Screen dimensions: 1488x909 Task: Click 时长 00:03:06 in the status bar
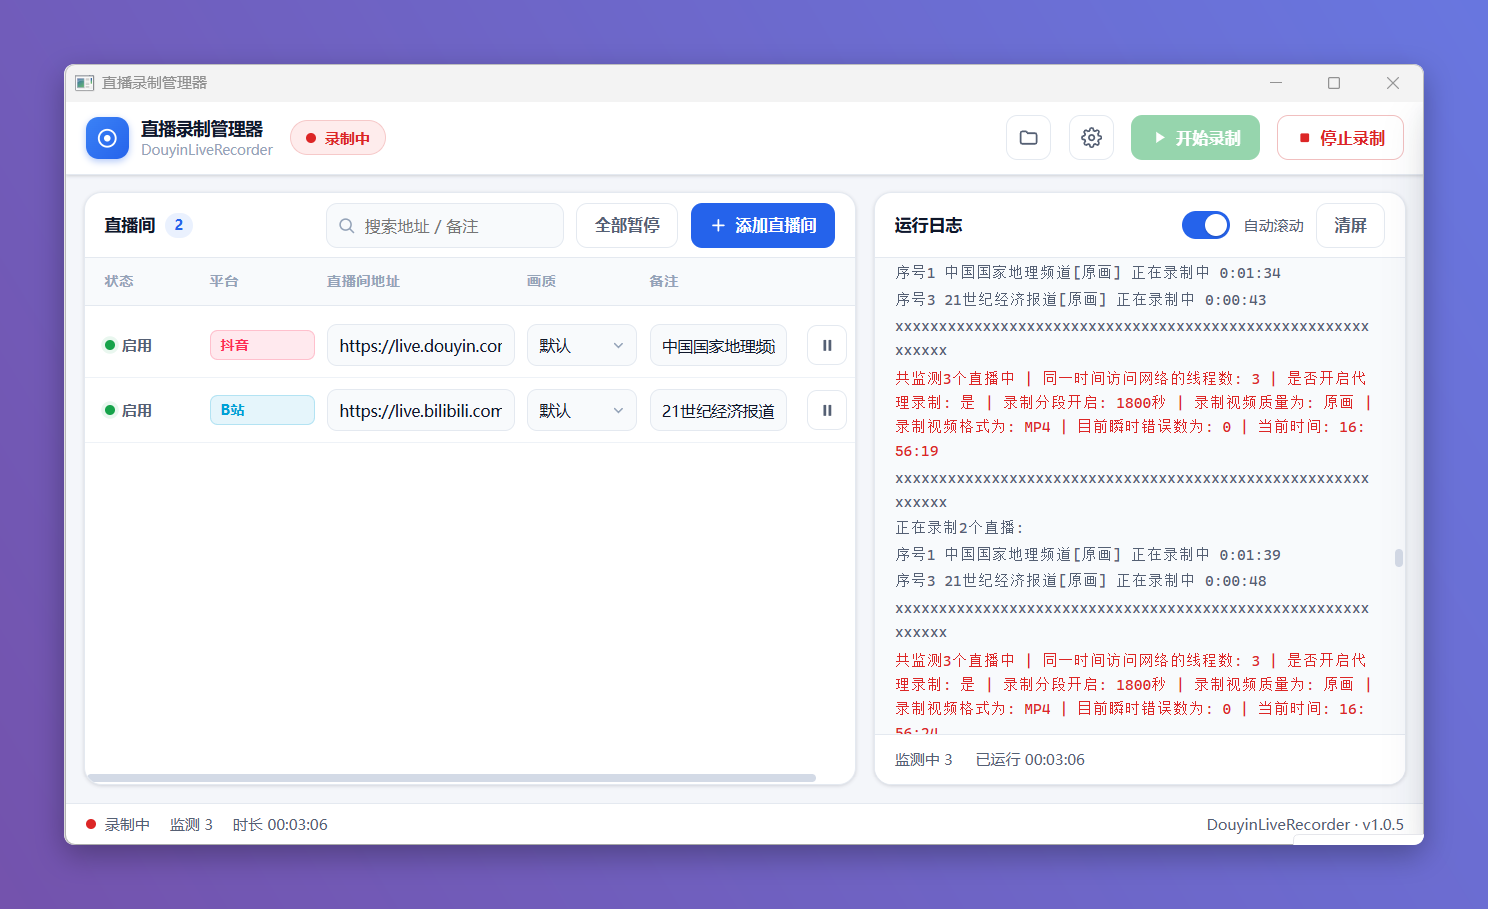(280, 824)
